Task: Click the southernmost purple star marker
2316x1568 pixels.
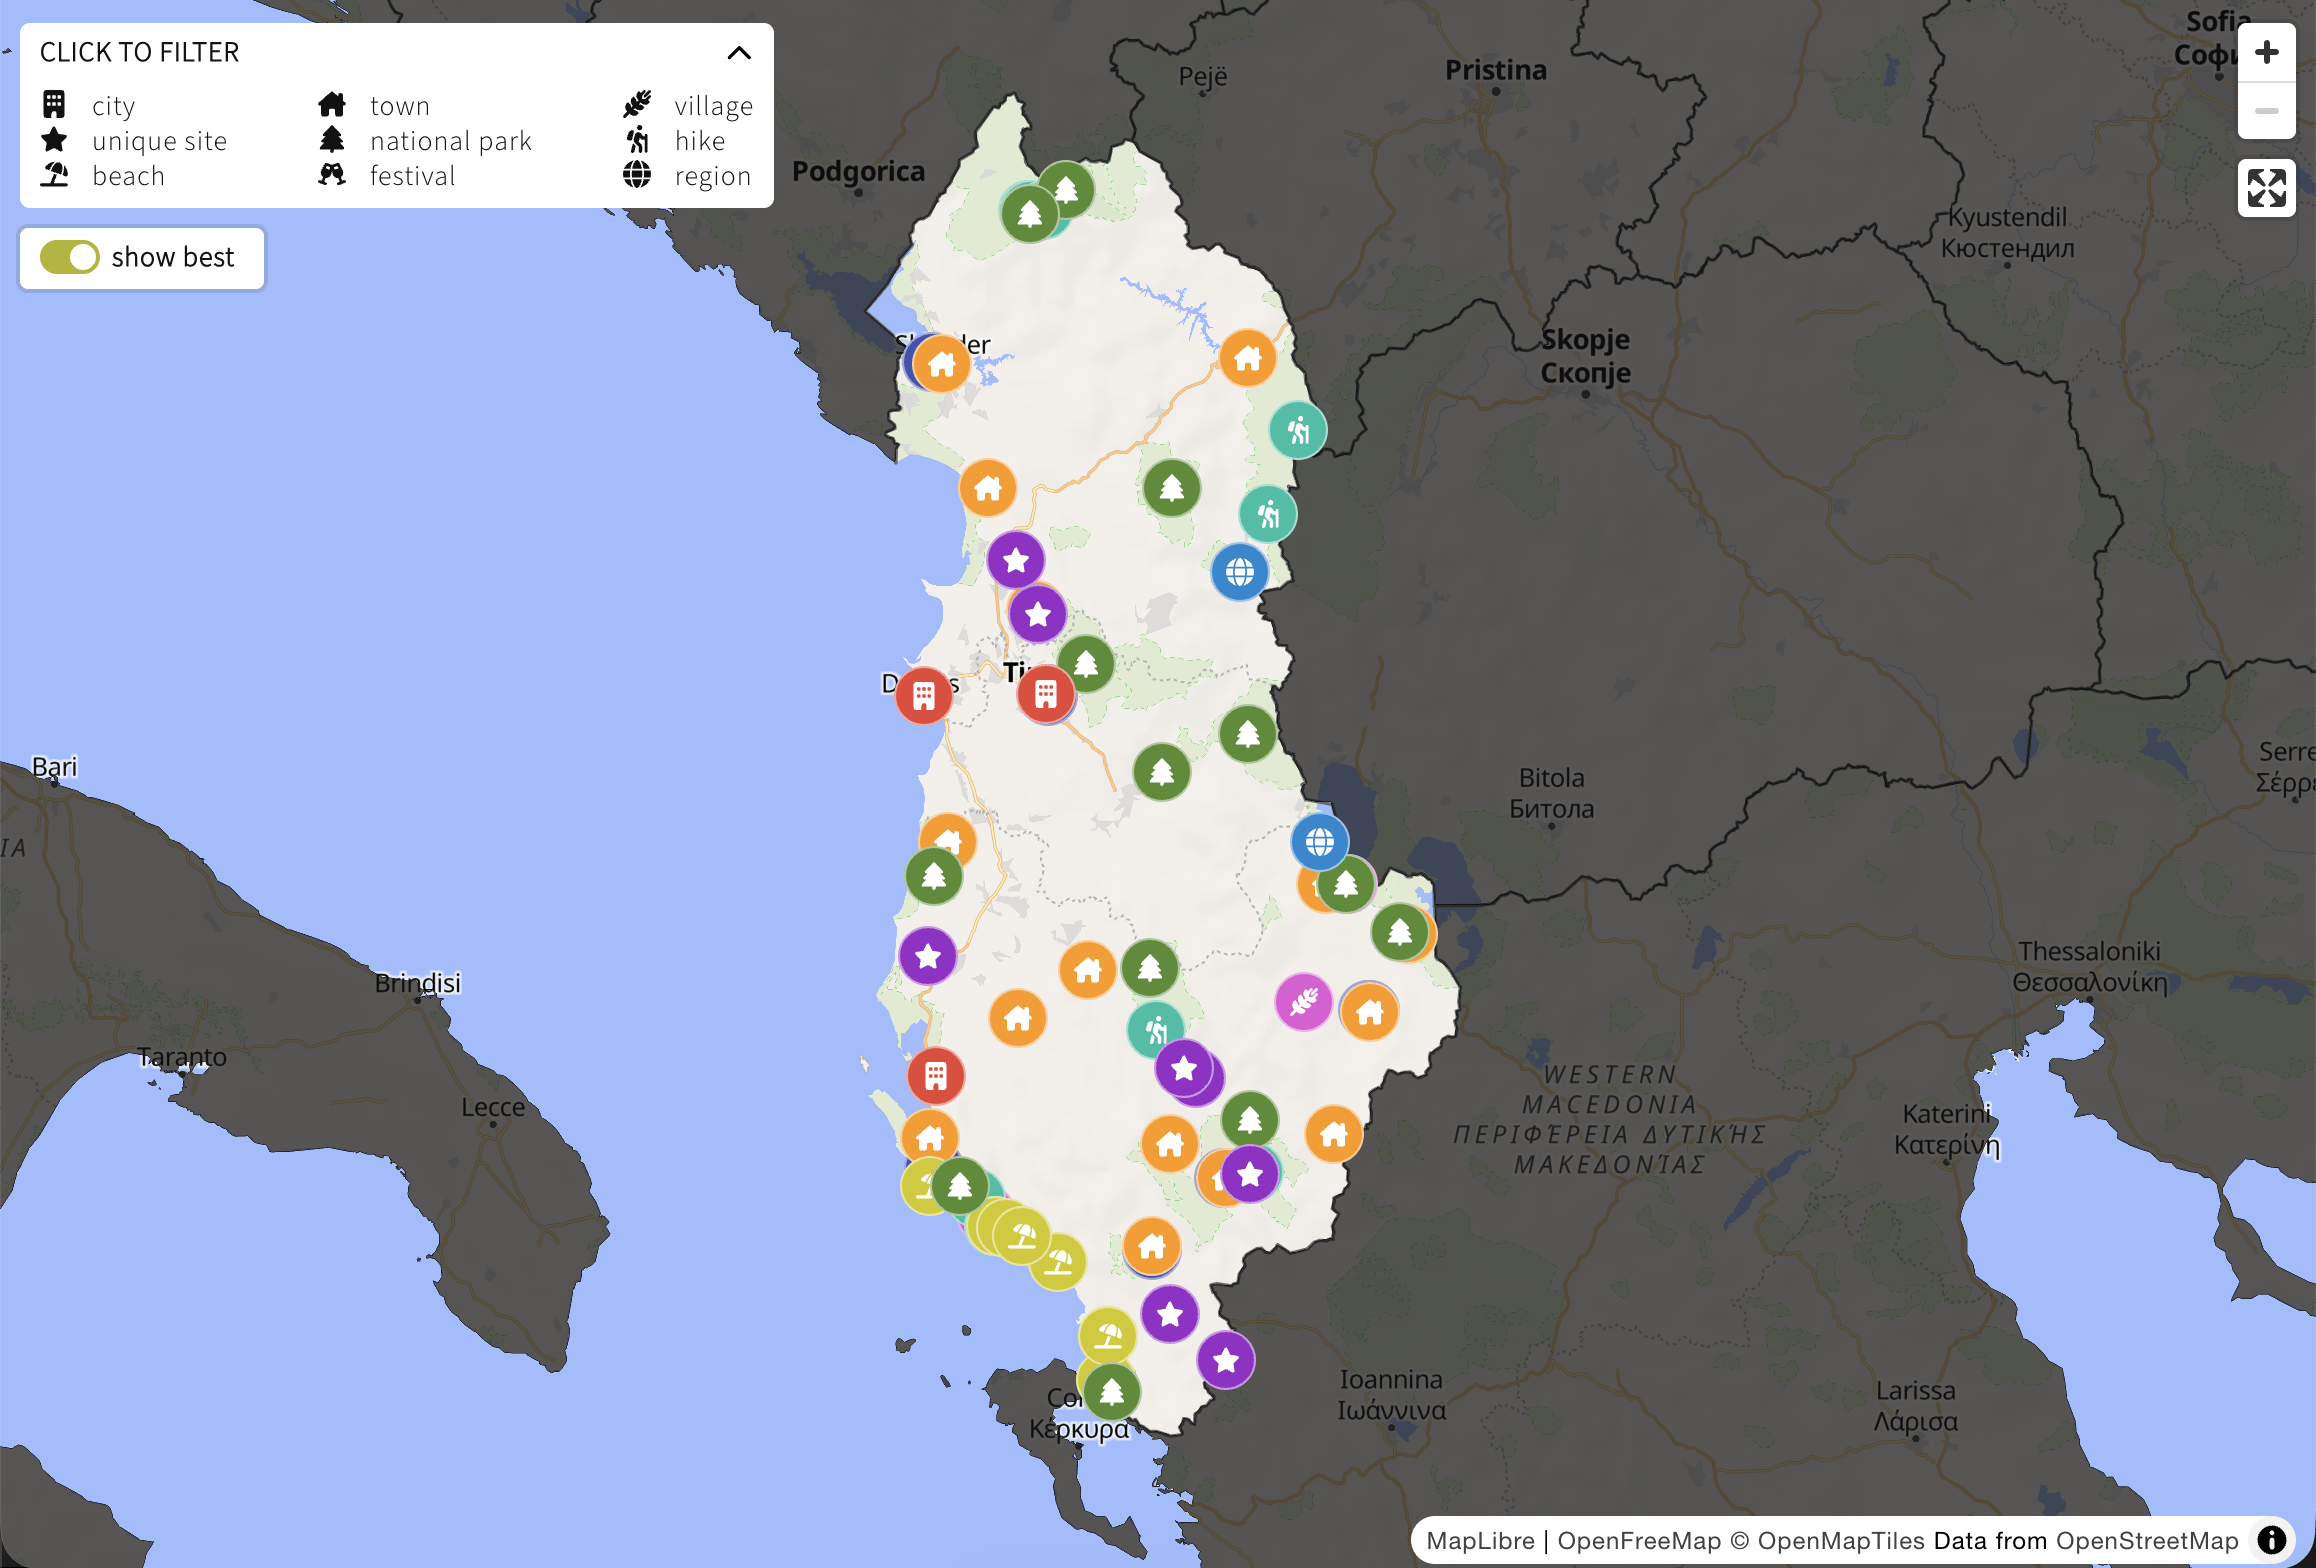Action: [1226, 1359]
